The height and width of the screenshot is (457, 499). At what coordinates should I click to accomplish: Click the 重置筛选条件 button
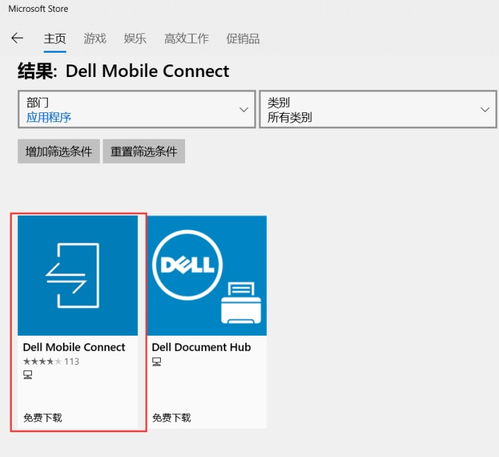144,151
